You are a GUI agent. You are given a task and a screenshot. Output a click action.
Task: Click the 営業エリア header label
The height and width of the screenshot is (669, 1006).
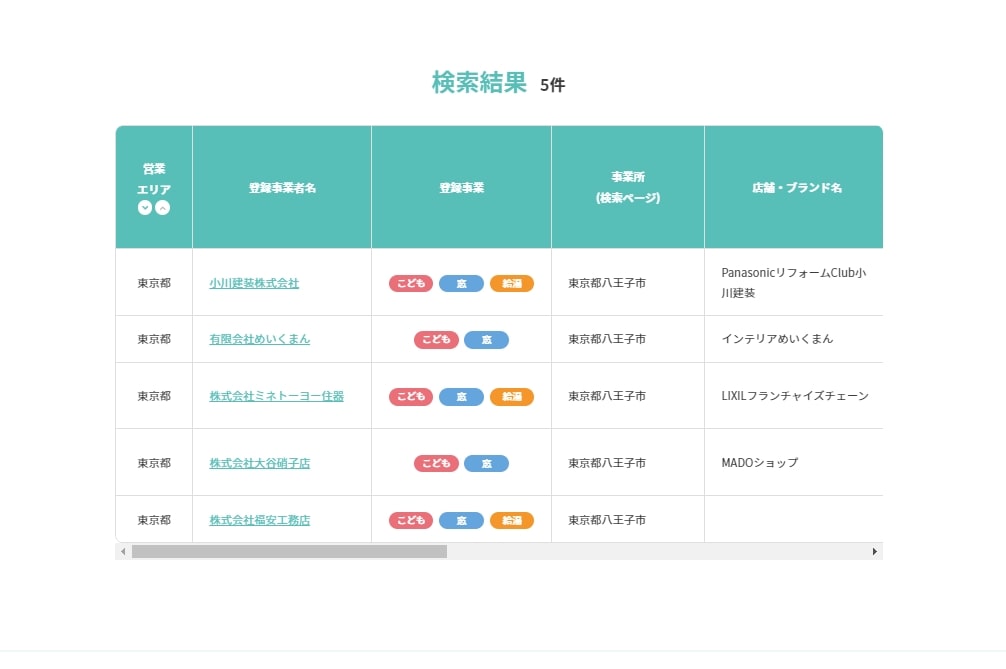(154, 179)
